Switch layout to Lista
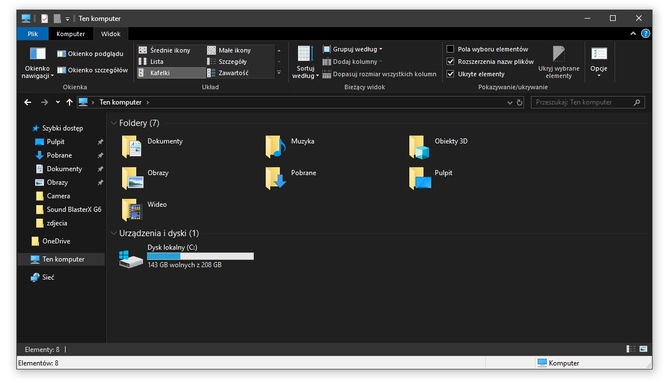Viewport: 670px width, 383px height. [151, 62]
